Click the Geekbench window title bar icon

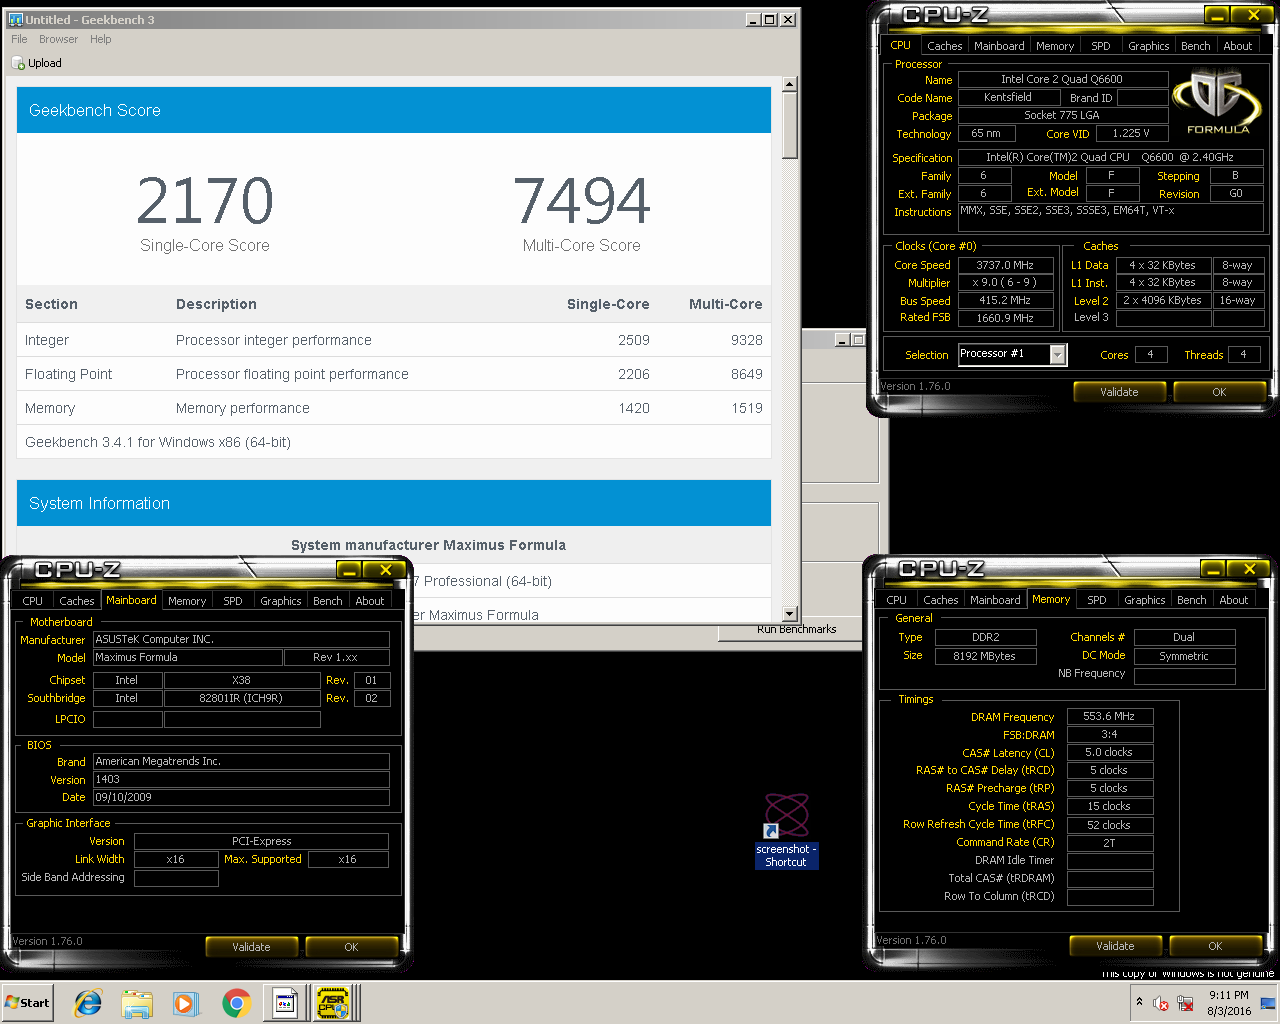click(15, 19)
